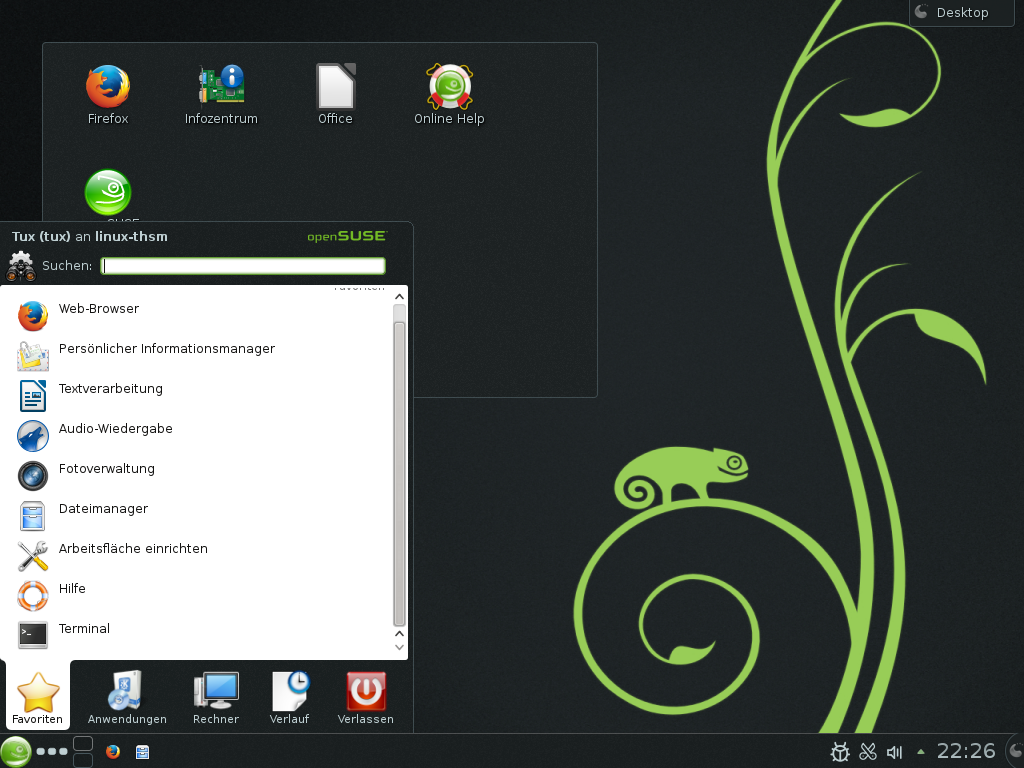This screenshot has height=768, width=1024.
Task: Open Hilfe in the favorites list
Action: [72, 589]
